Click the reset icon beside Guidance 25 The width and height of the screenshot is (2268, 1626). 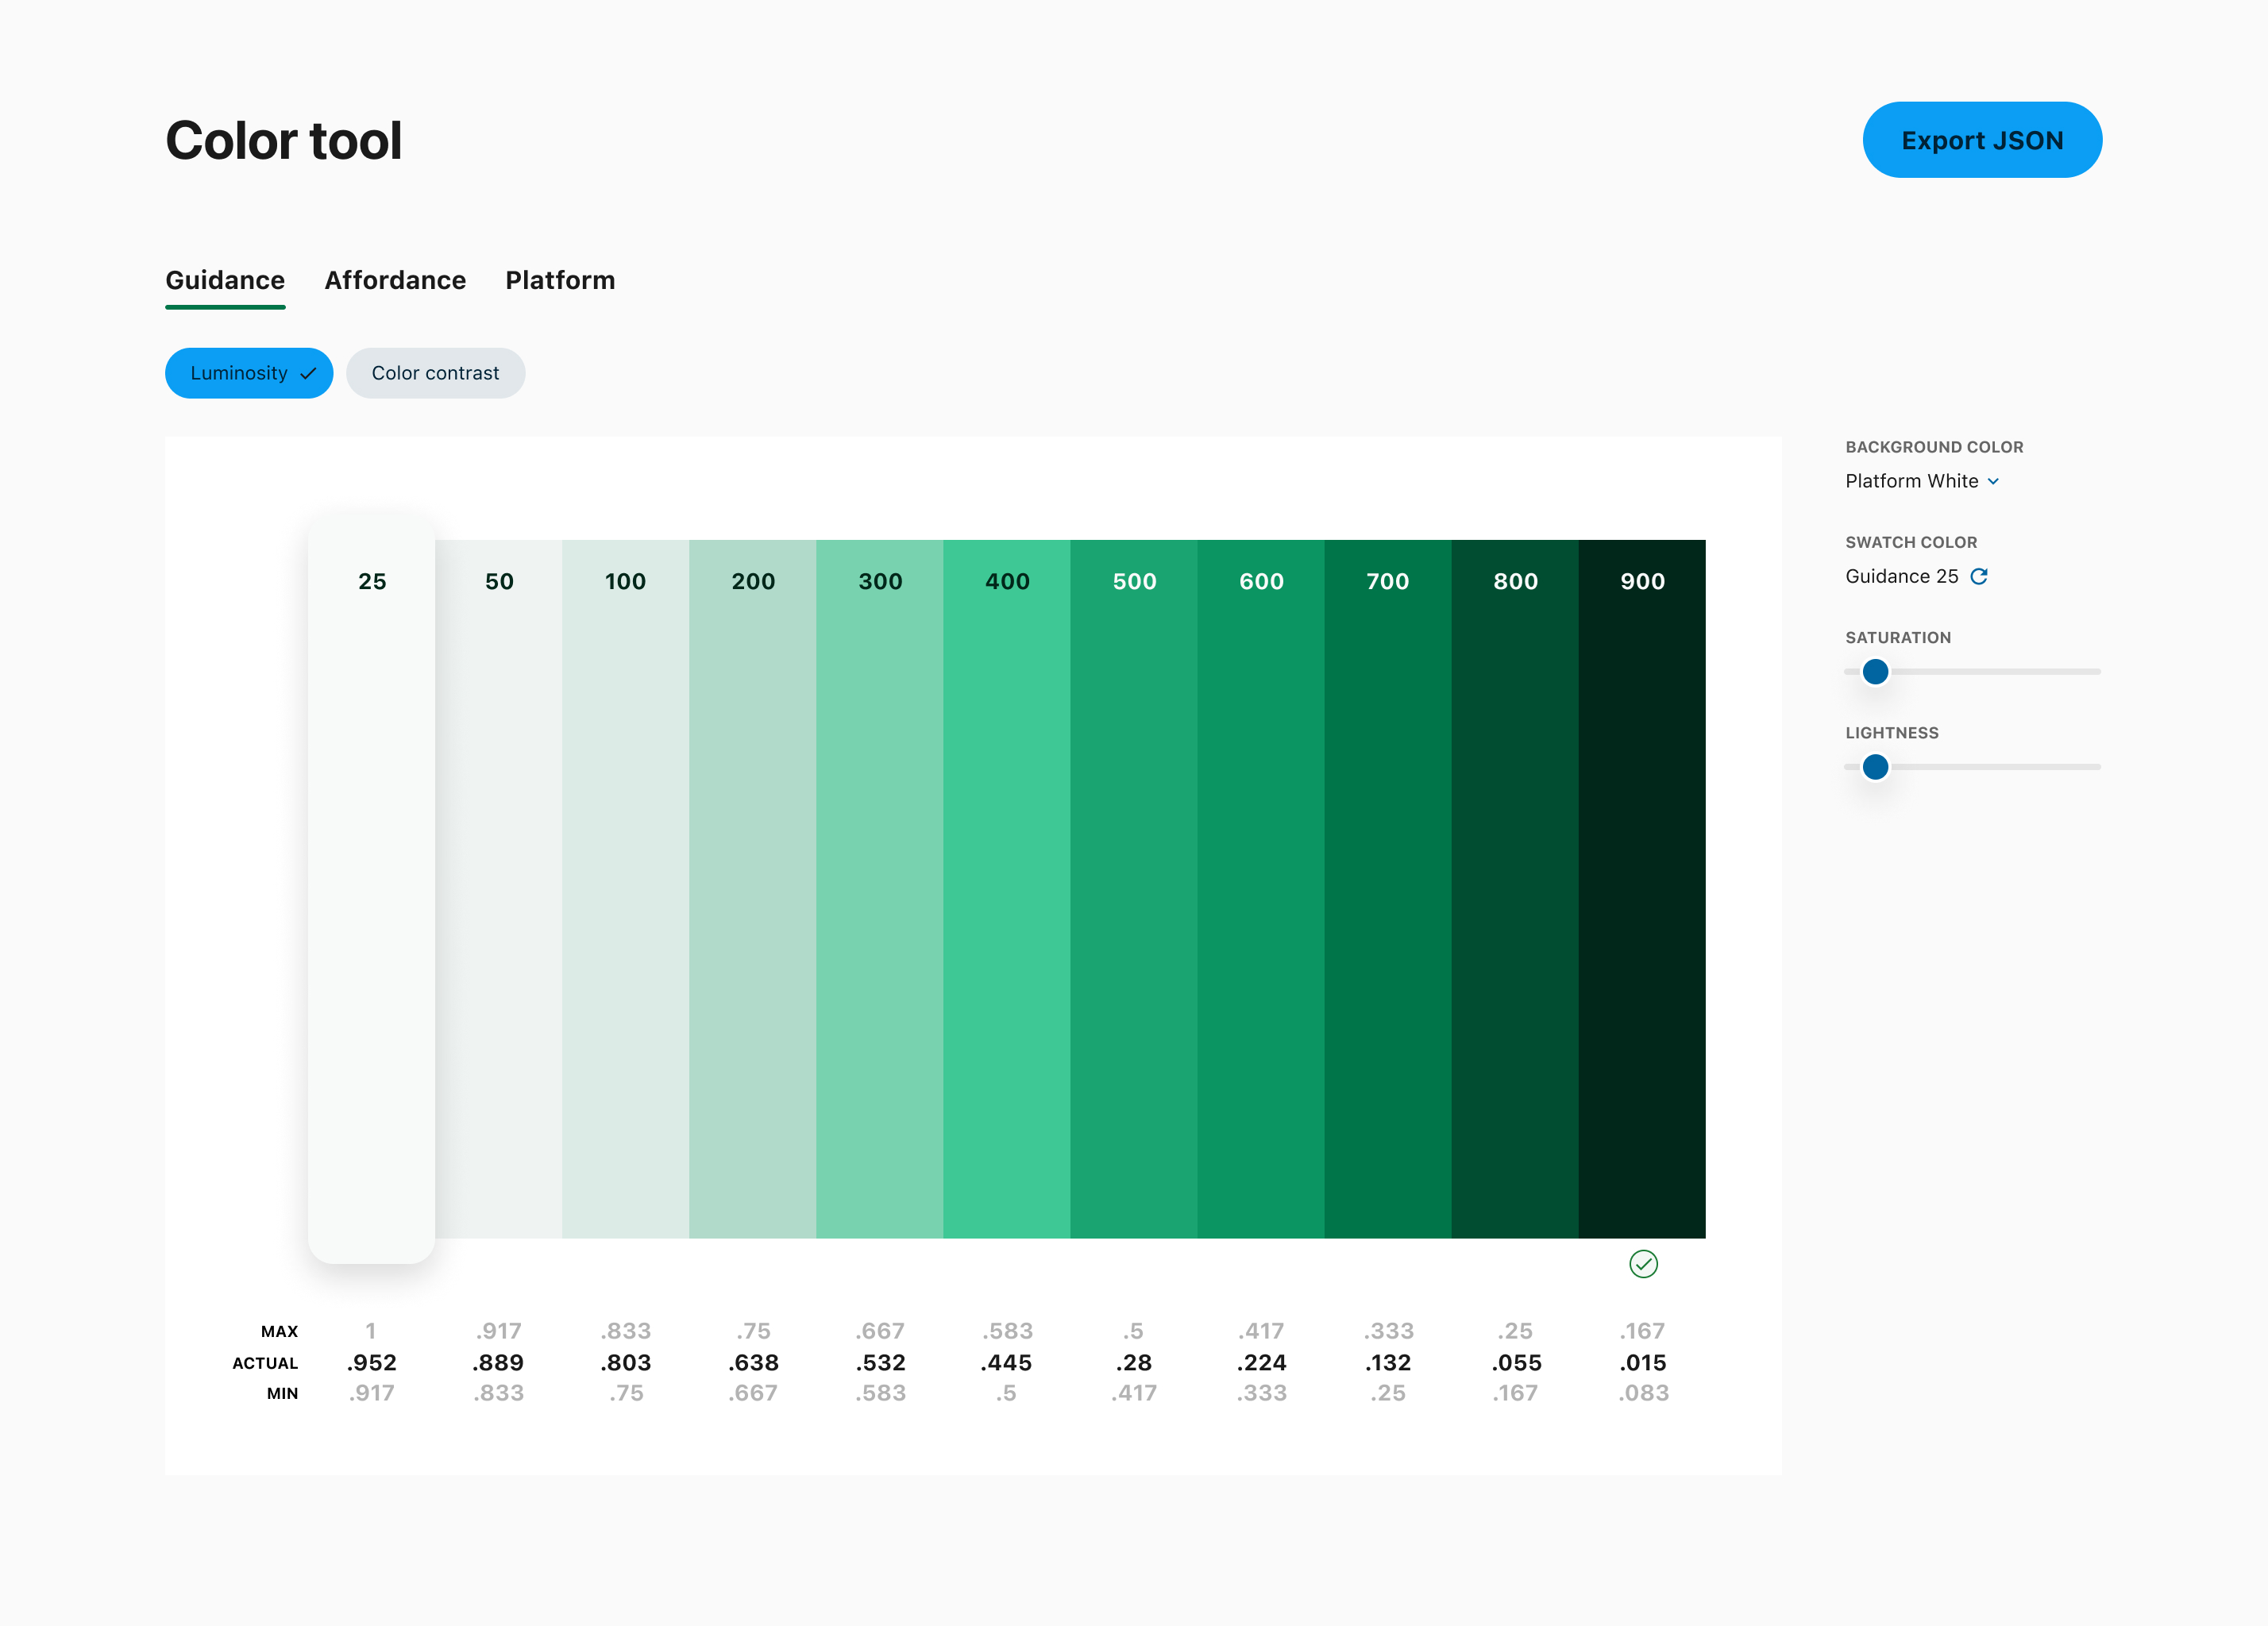click(x=1978, y=576)
